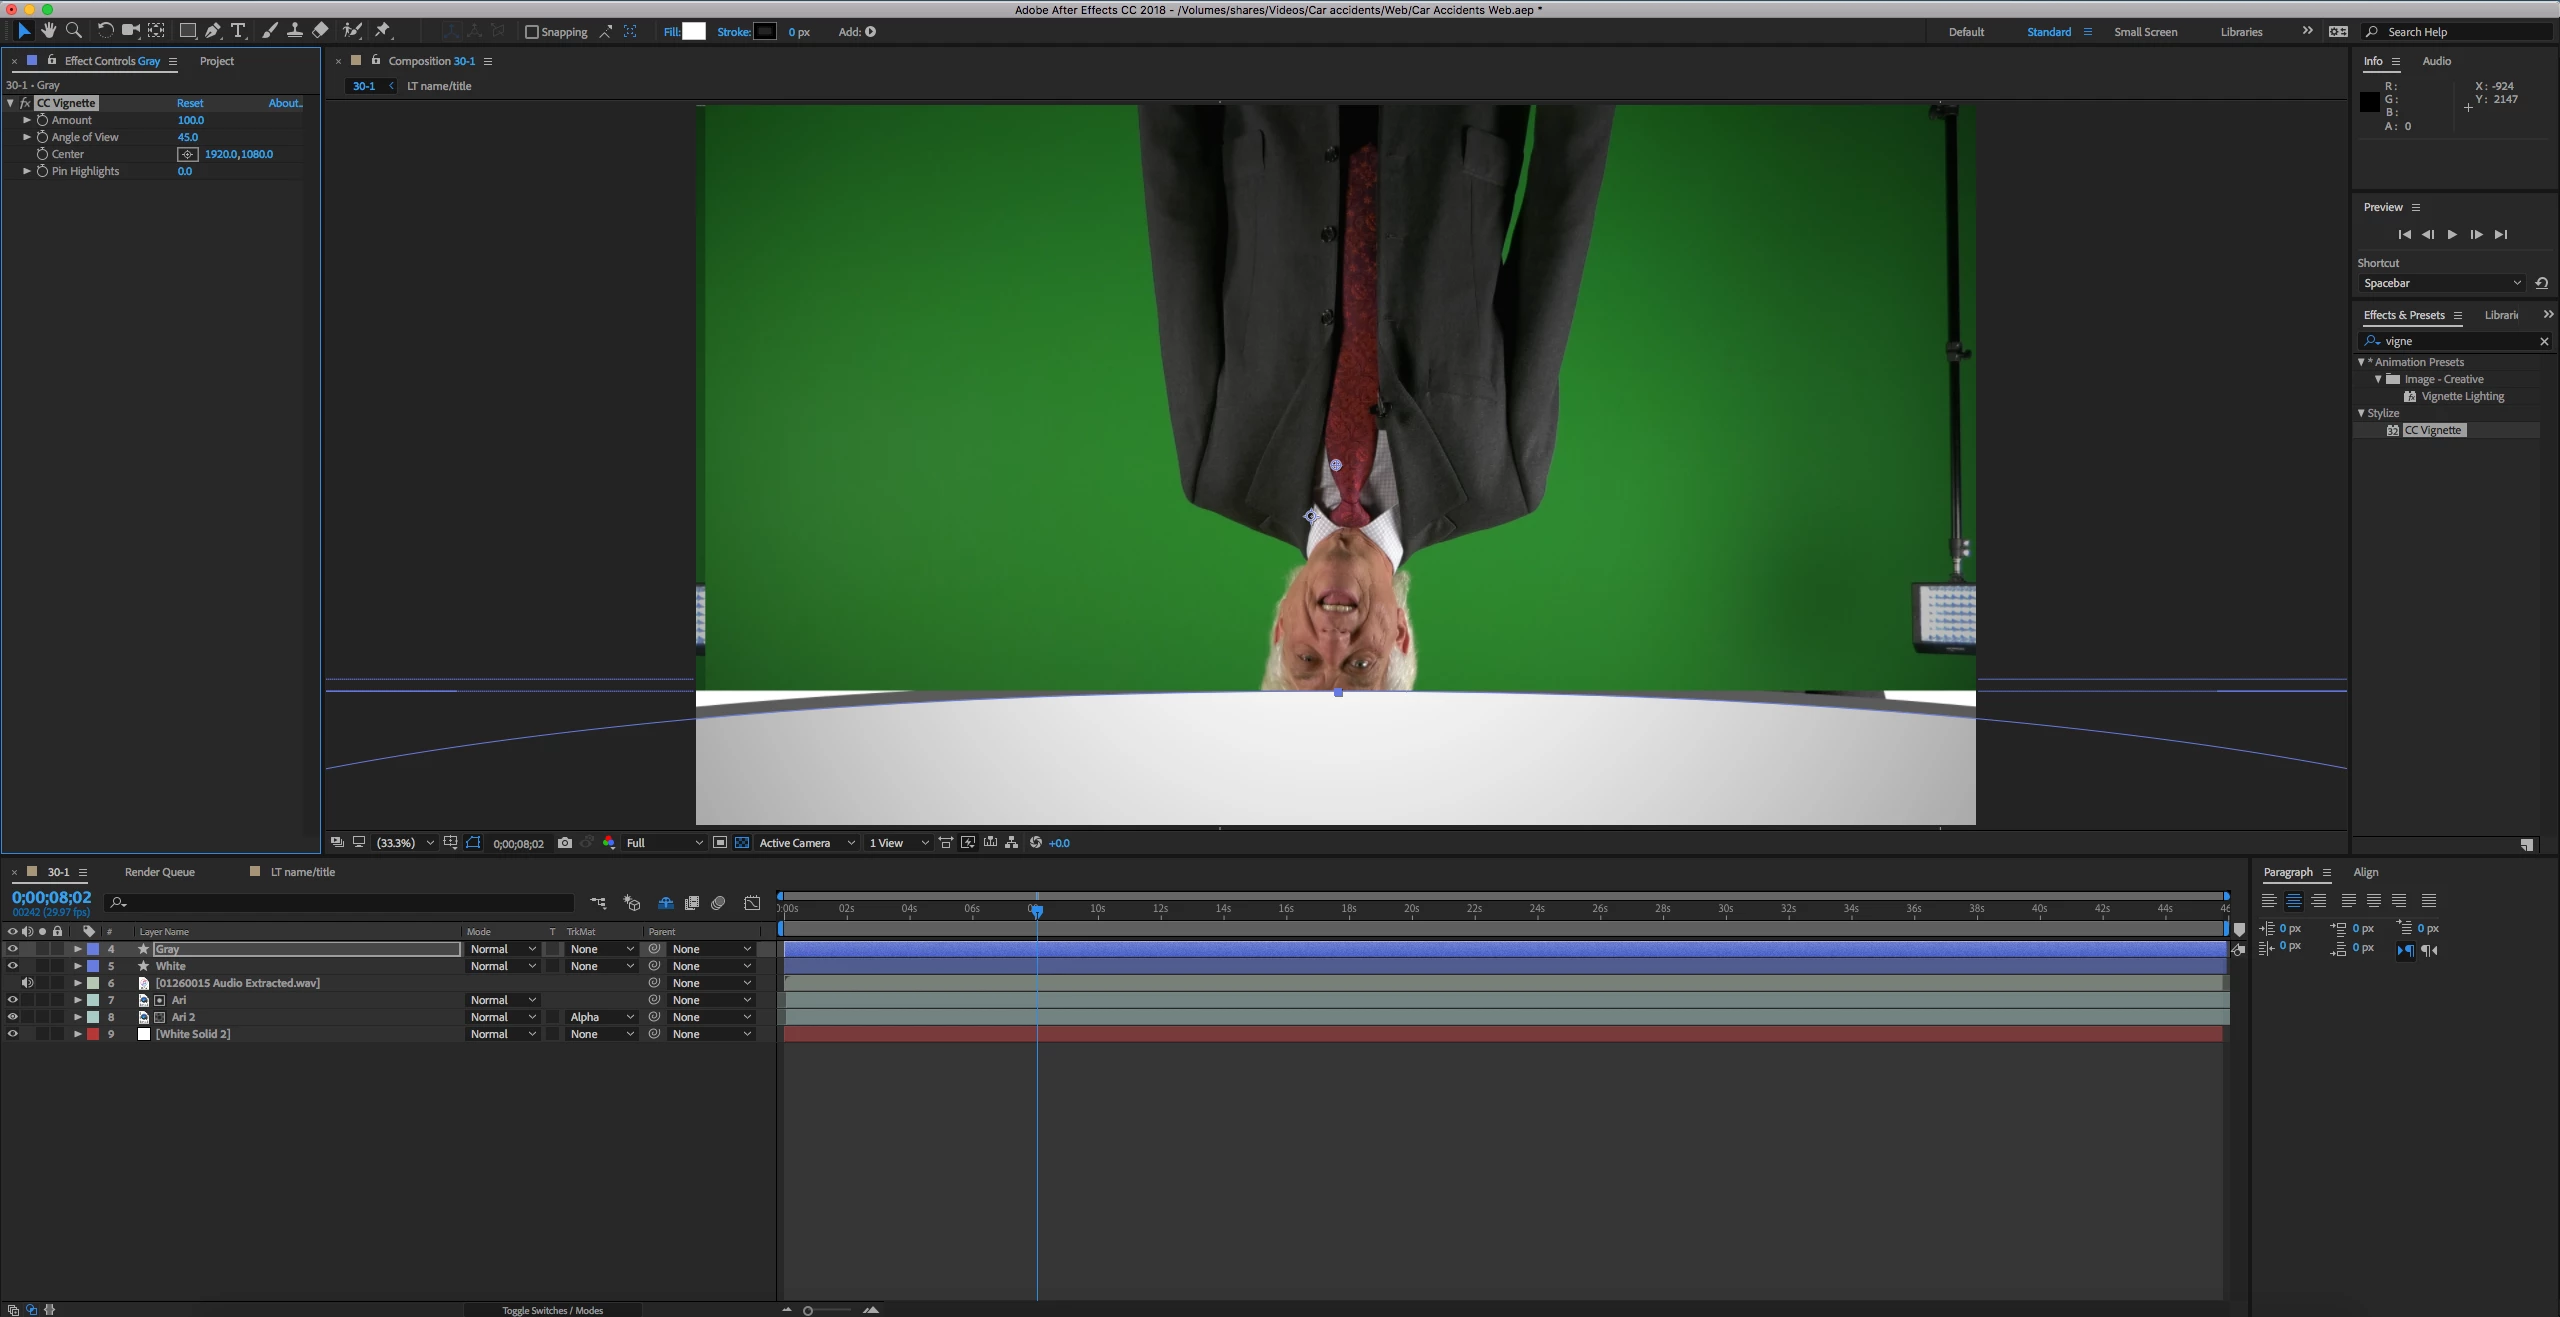Select the Zoom tool in toolbar
This screenshot has width=2560, height=1317.
[x=73, y=31]
